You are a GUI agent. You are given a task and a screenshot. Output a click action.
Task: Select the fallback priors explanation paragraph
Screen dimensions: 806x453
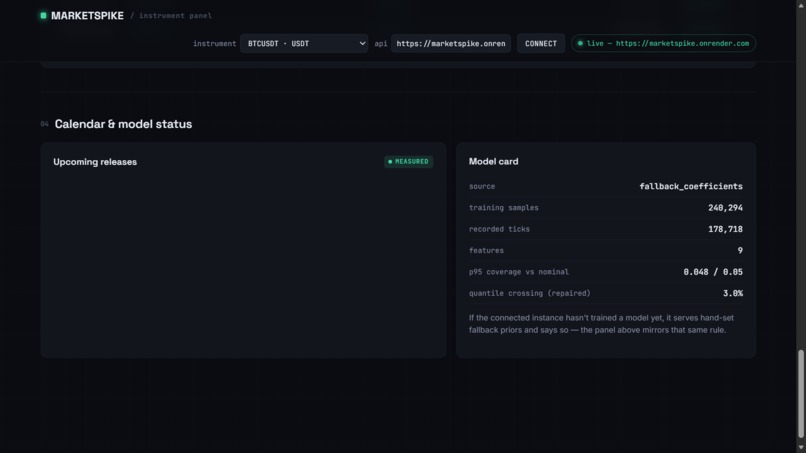(x=601, y=324)
